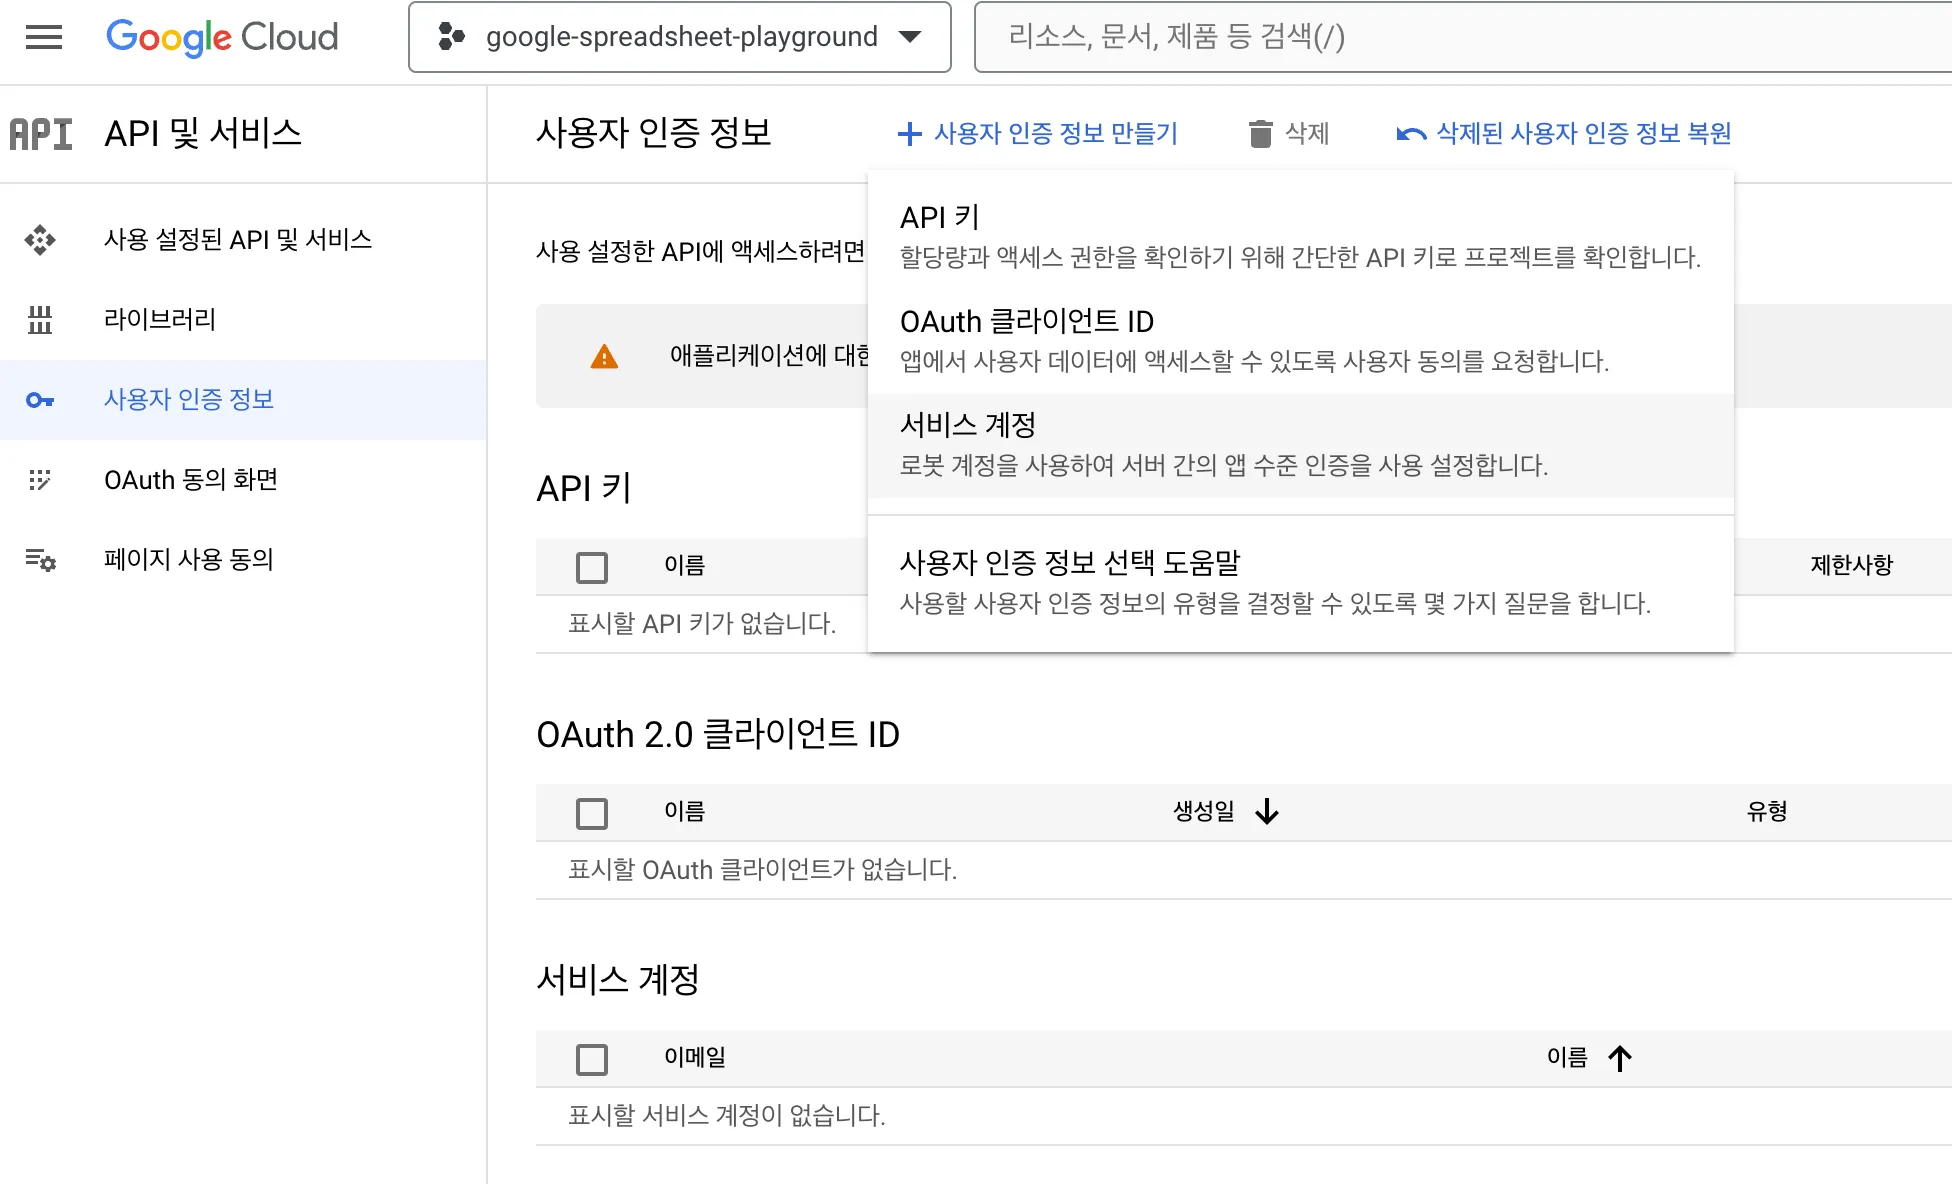
Task: Click 삭제된 사용자 인증 정보 복원 link
Action: 1565,132
